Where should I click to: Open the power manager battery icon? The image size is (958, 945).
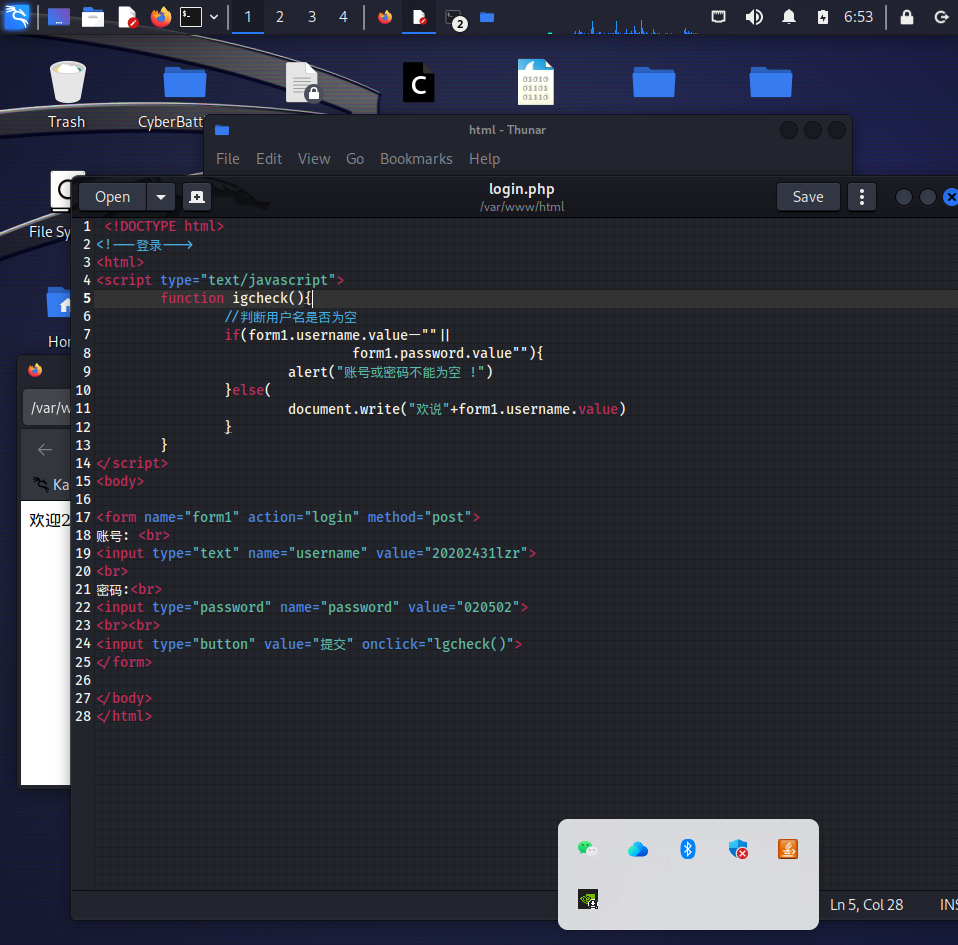tap(823, 17)
